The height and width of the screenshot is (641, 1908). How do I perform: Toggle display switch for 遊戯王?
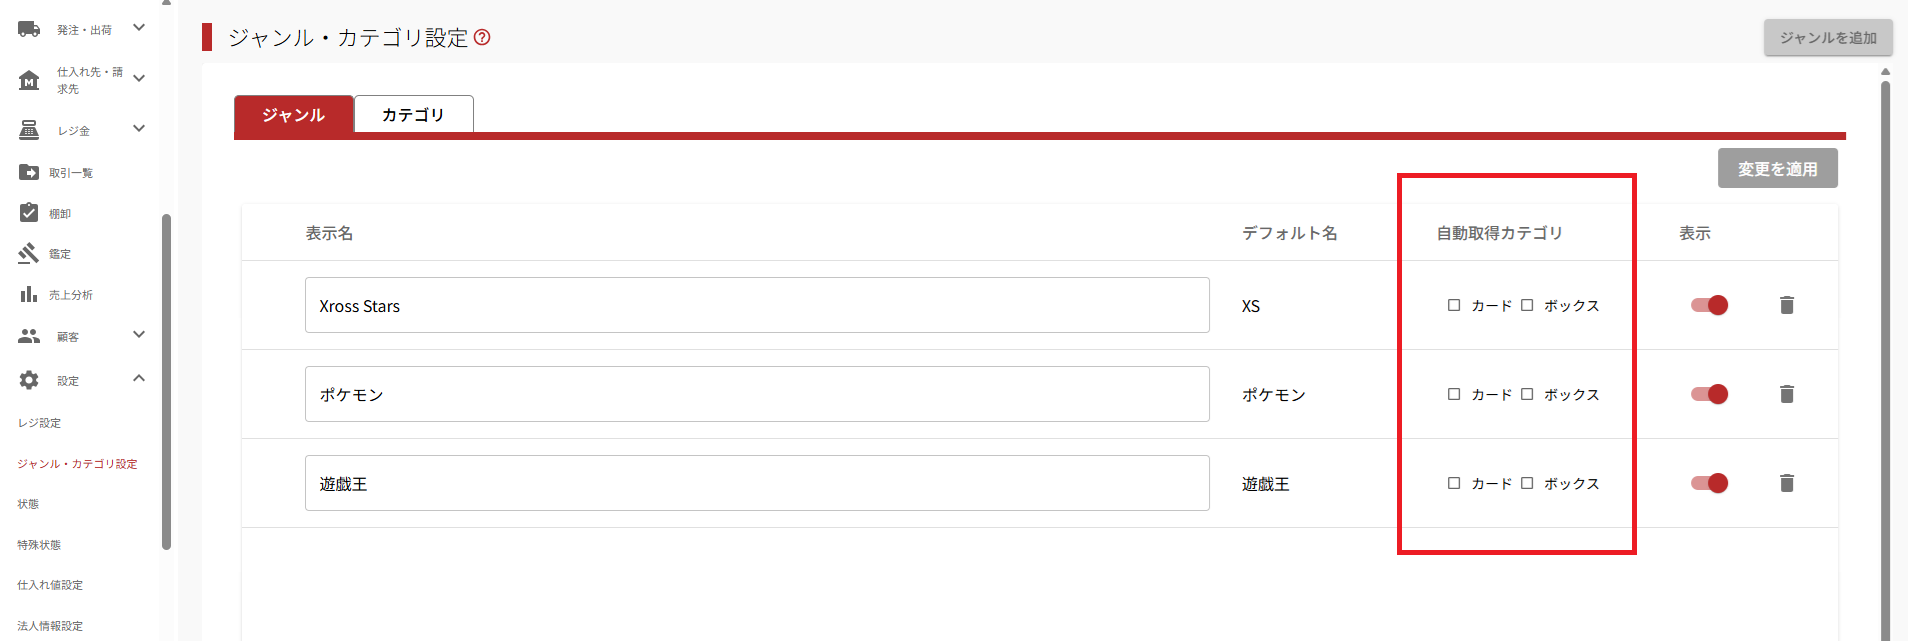tap(1710, 483)
